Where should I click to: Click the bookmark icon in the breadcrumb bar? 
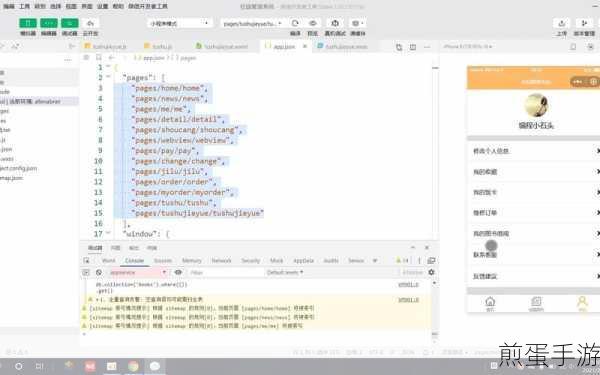99,58
